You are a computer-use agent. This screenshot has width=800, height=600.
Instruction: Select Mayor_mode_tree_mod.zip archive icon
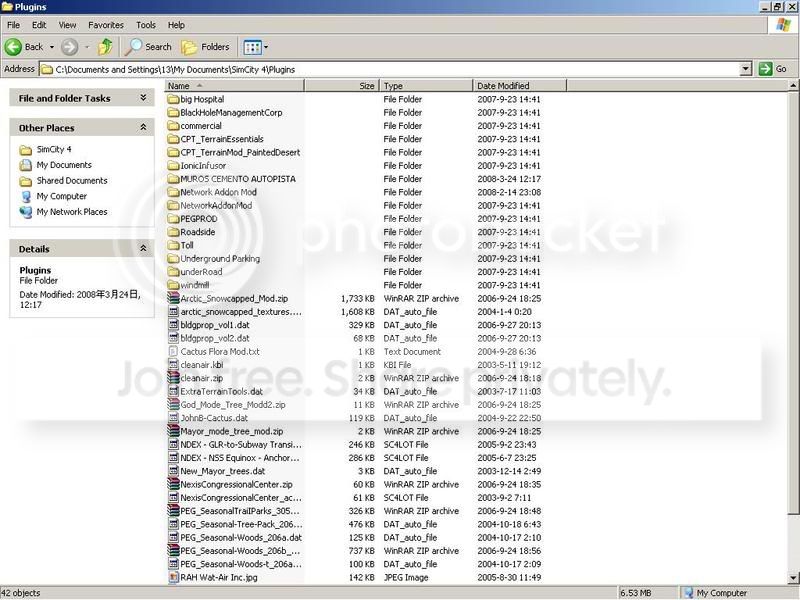pyautogui.click(x=173, y=431)
